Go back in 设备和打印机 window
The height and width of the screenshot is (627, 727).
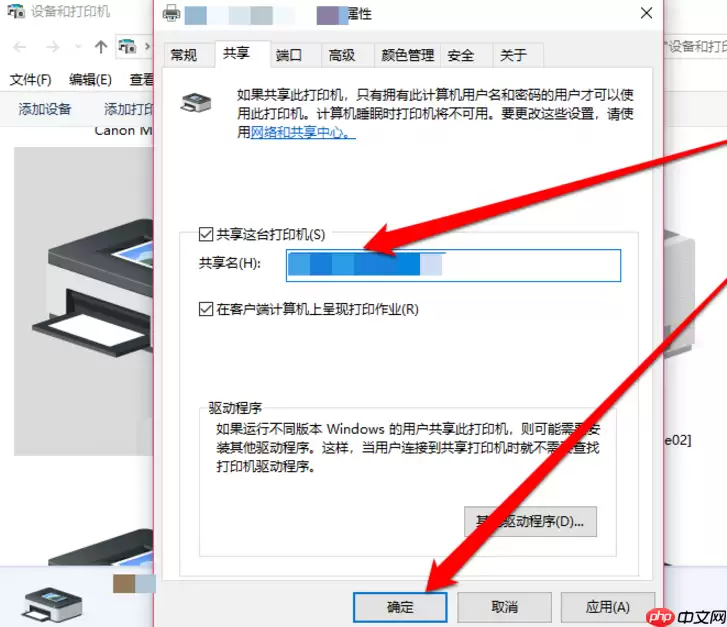click(x=19, y=47)
